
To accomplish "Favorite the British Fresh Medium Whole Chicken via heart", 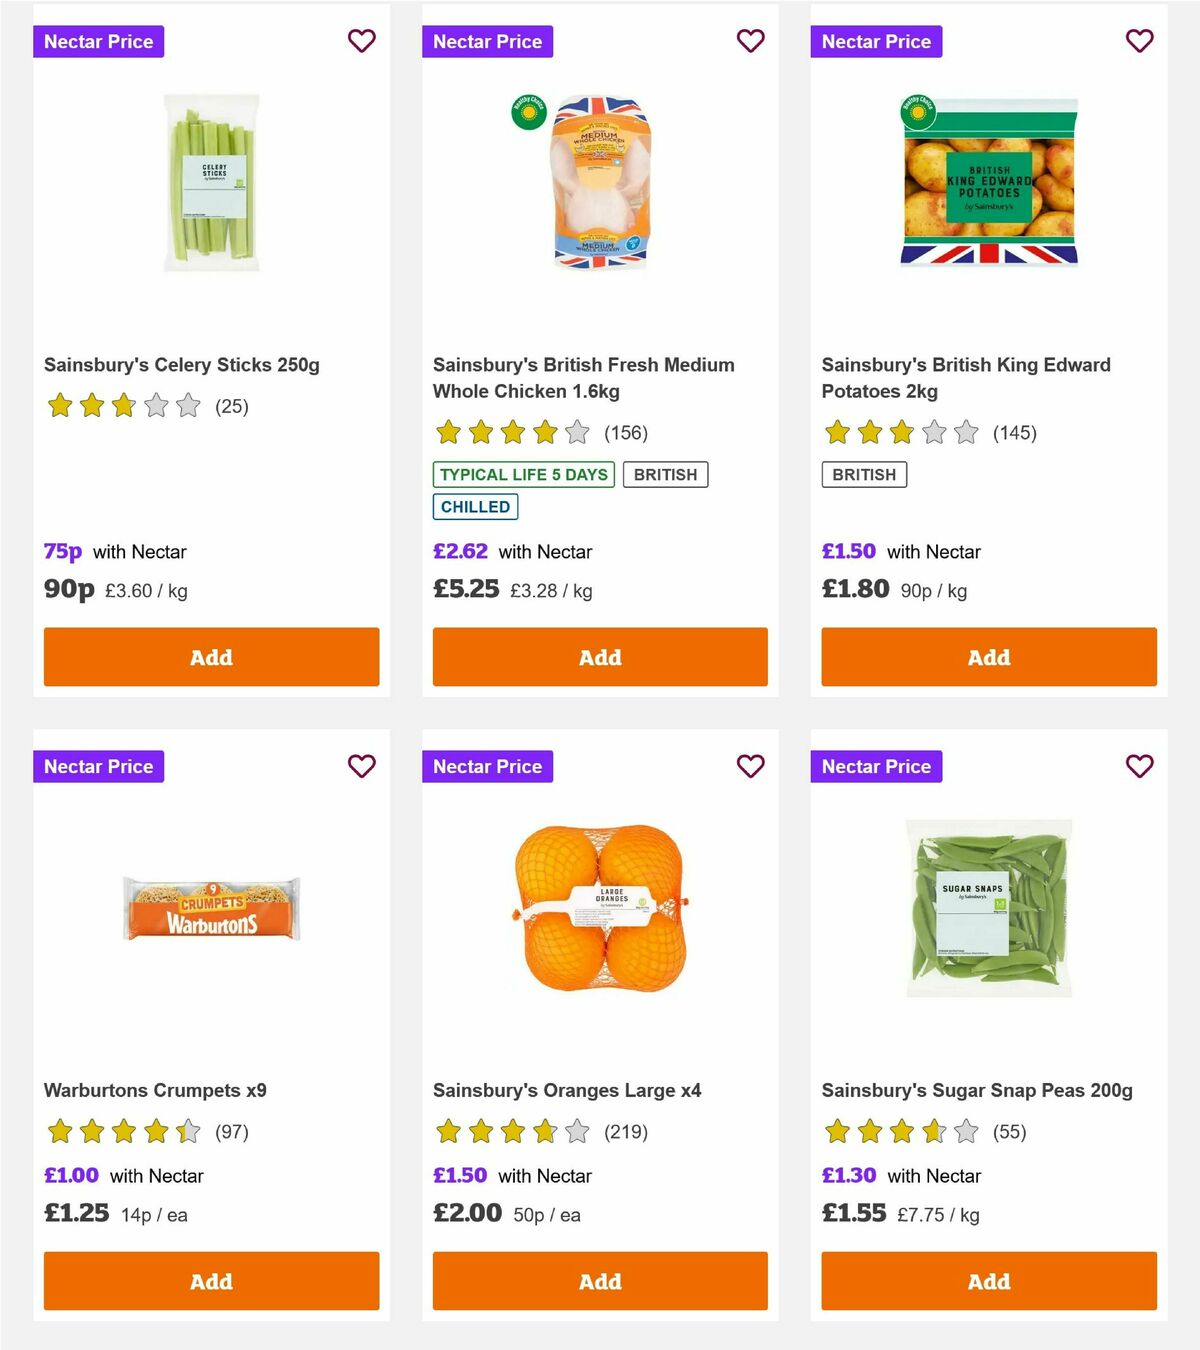I will (750, 41).
